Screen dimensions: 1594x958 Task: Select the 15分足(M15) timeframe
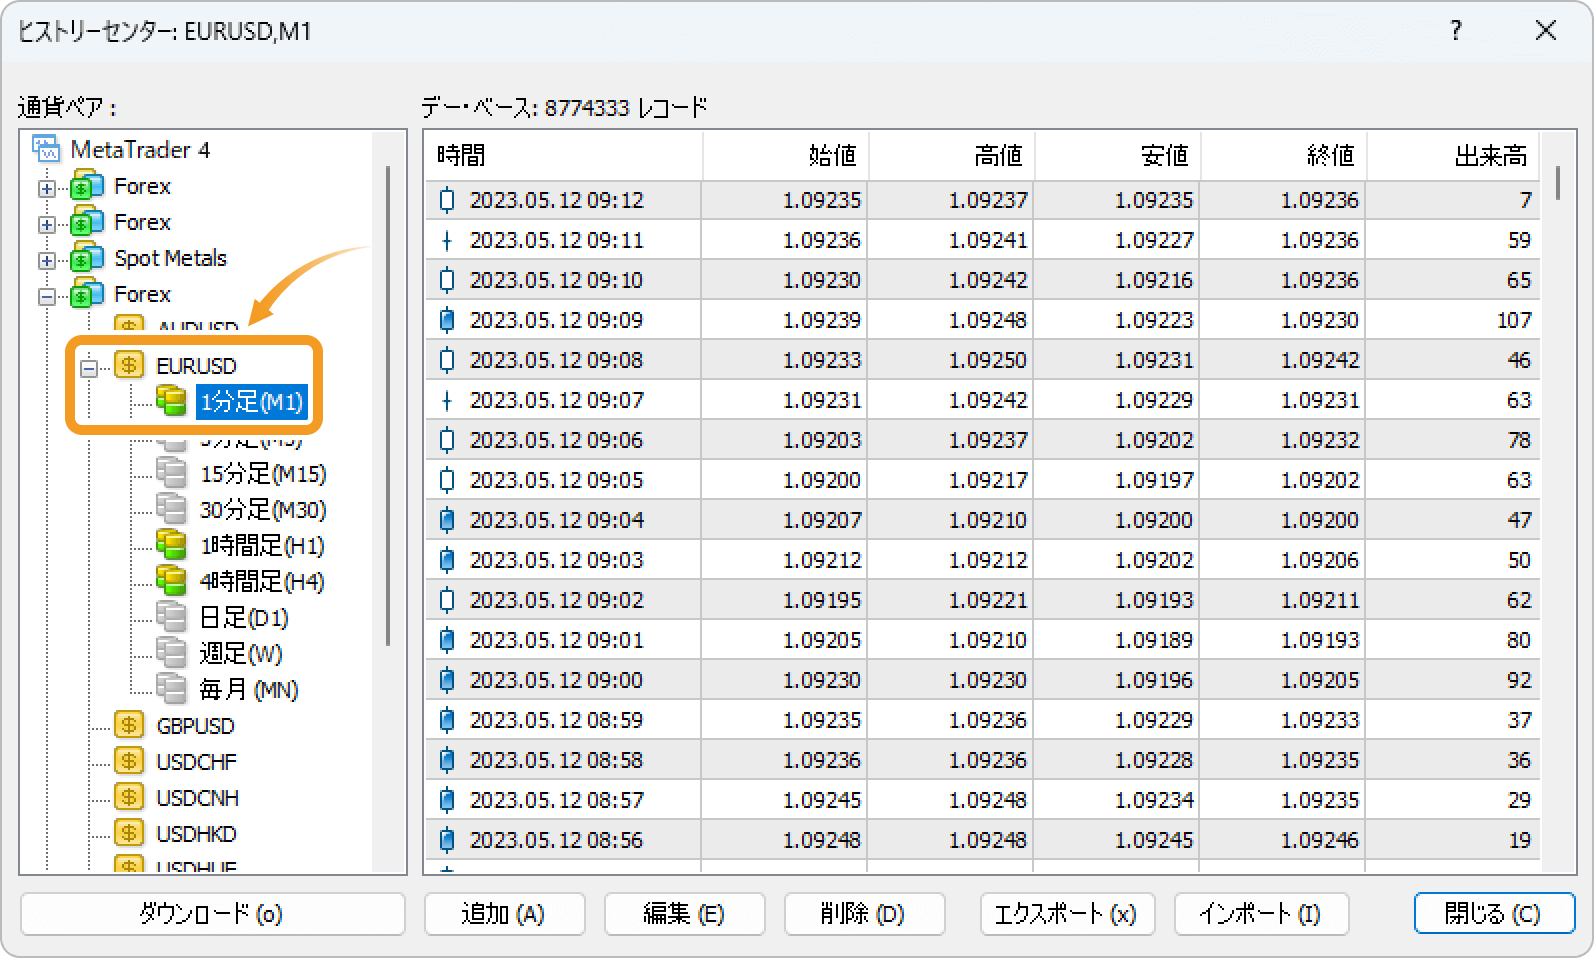point(263,474)
